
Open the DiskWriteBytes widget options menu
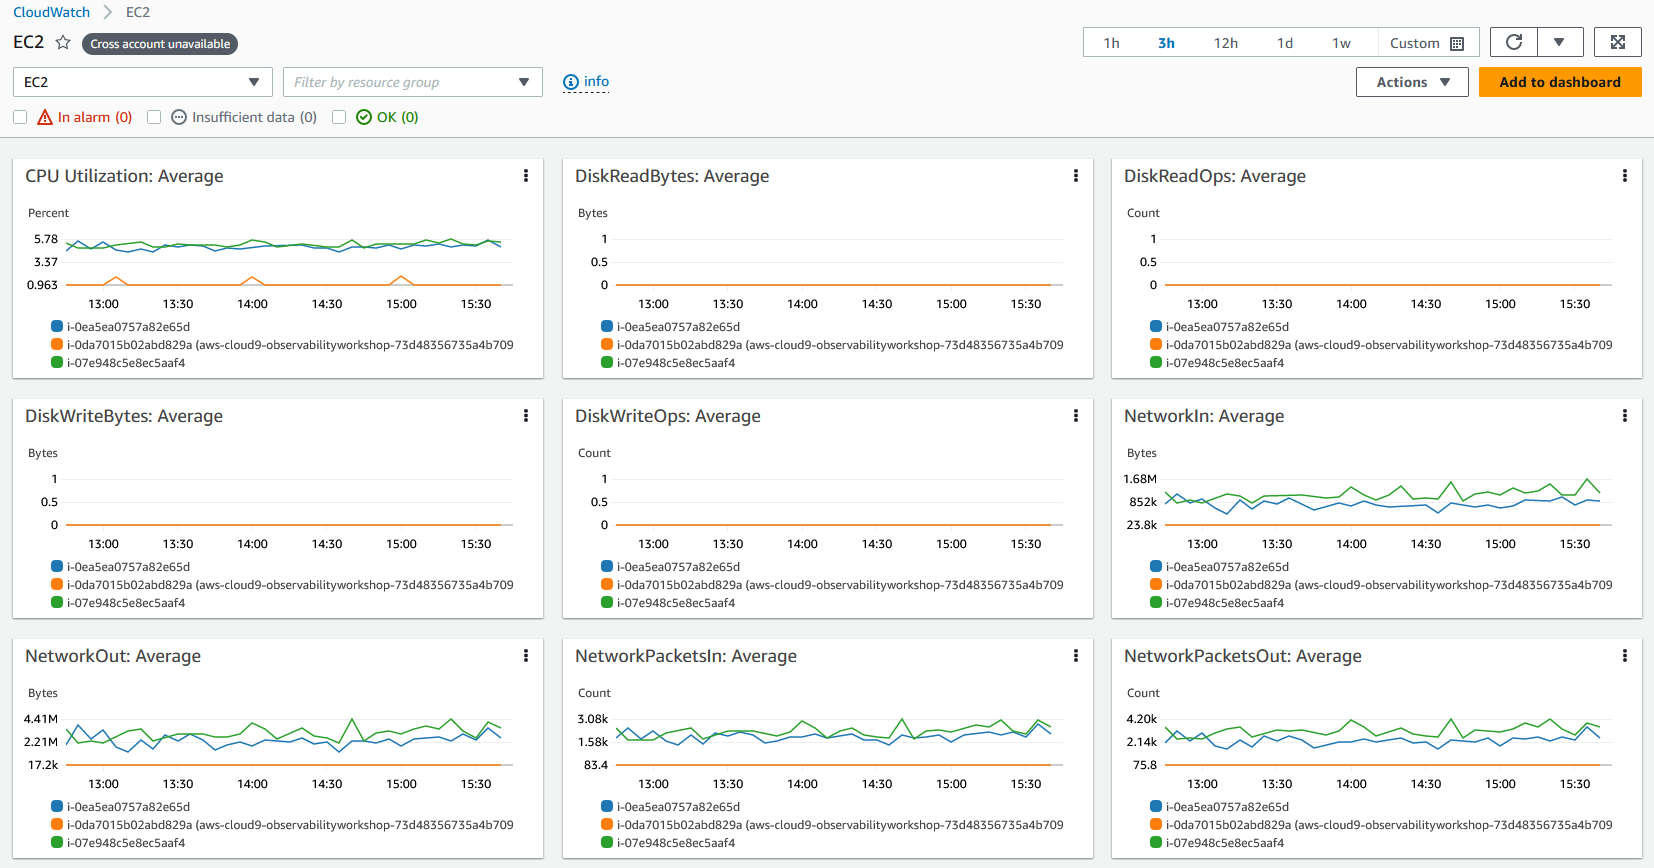[x=526, y=416]
